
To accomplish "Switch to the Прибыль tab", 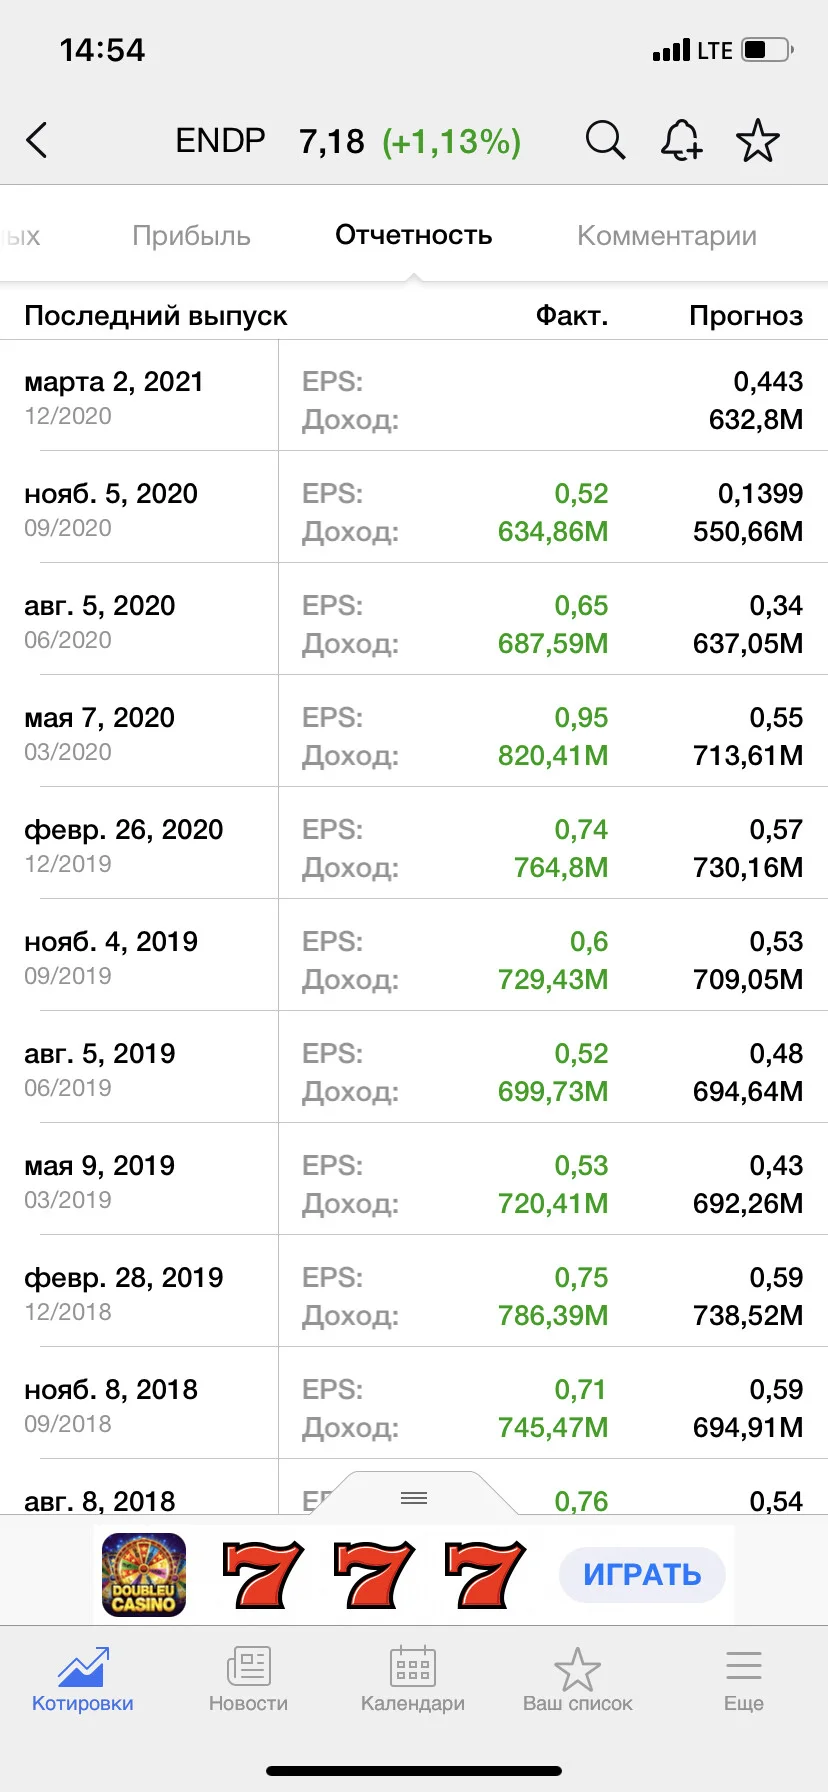I will pos(191,236).
